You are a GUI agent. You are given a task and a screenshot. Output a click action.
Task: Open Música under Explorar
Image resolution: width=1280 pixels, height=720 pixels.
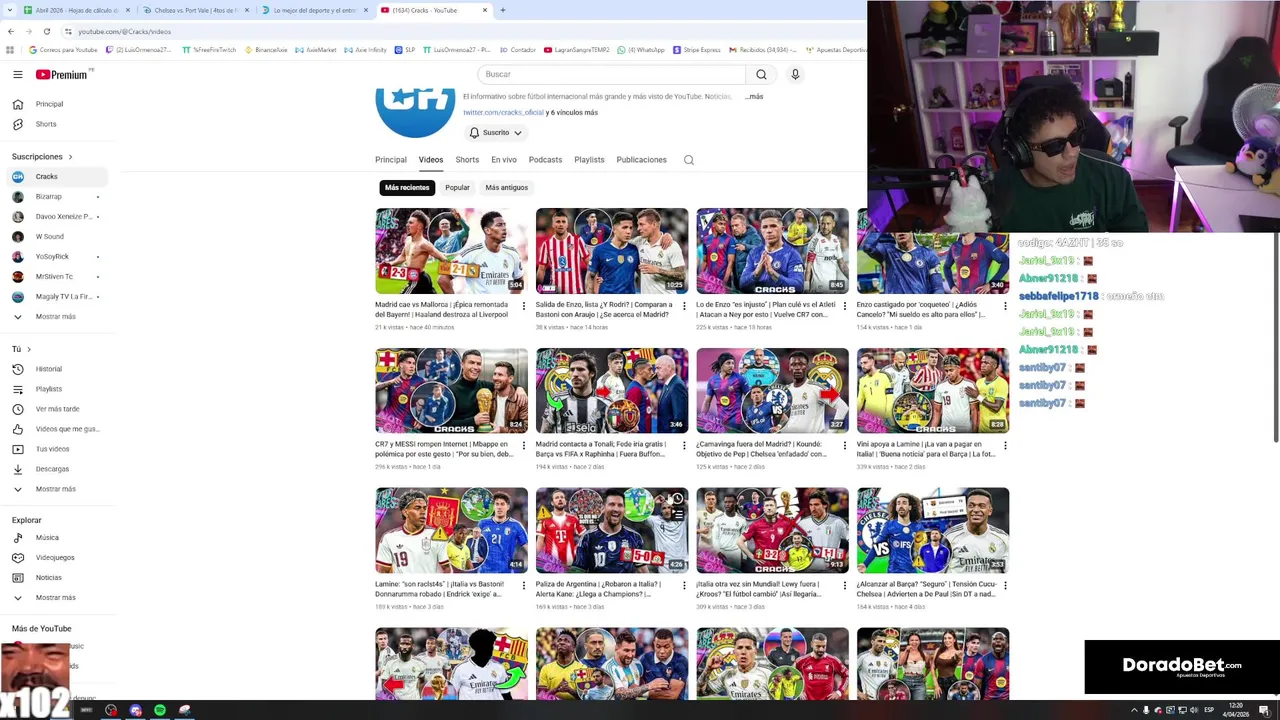47,537
